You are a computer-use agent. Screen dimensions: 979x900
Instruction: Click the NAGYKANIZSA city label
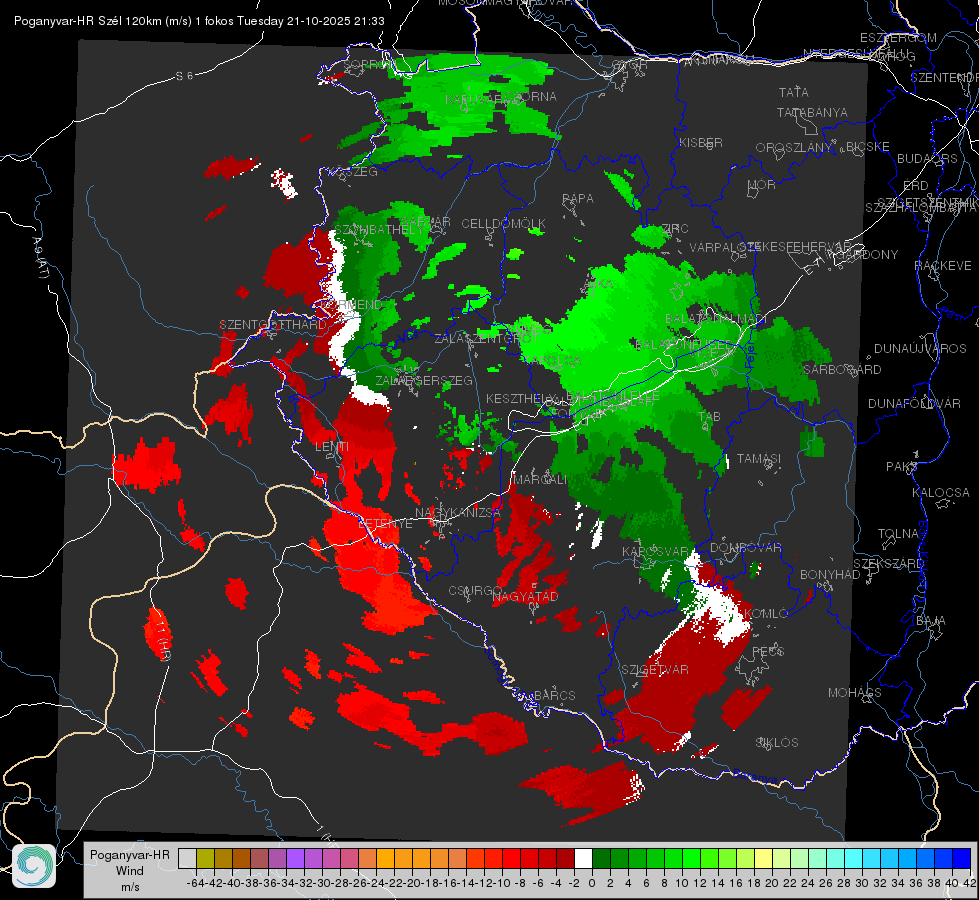tap(458, 513)
